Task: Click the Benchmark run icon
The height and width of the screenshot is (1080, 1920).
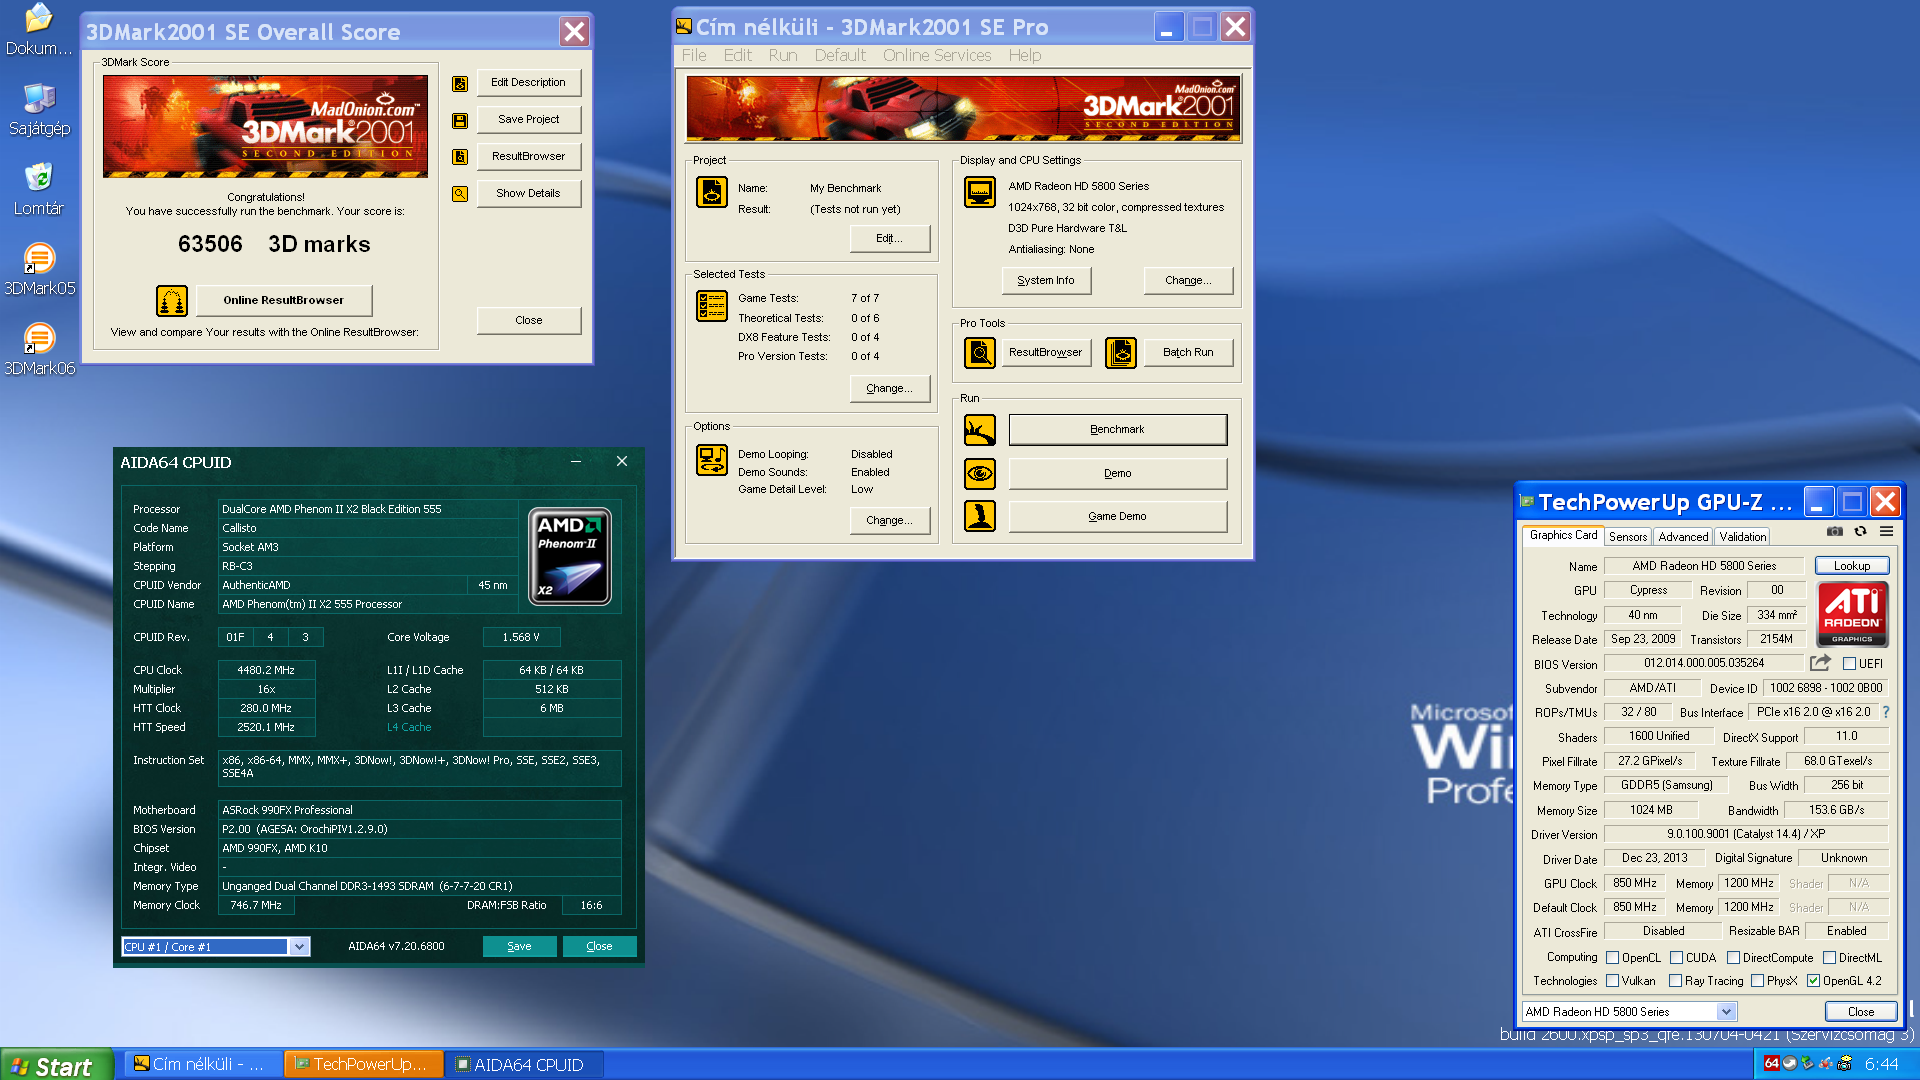Action: pyautogui.click(x=980, y=430)
